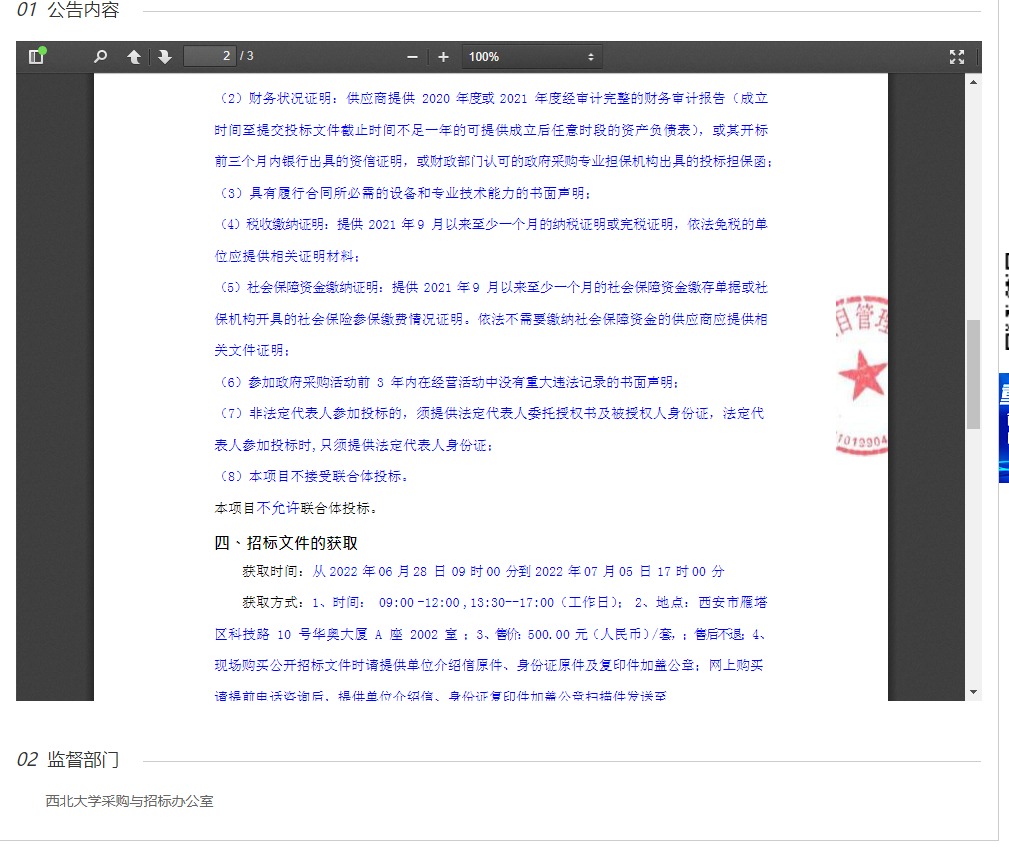Open the blue banner on right edge
This screenshot has width=1009, height=847.
[x=1003, y=428]
